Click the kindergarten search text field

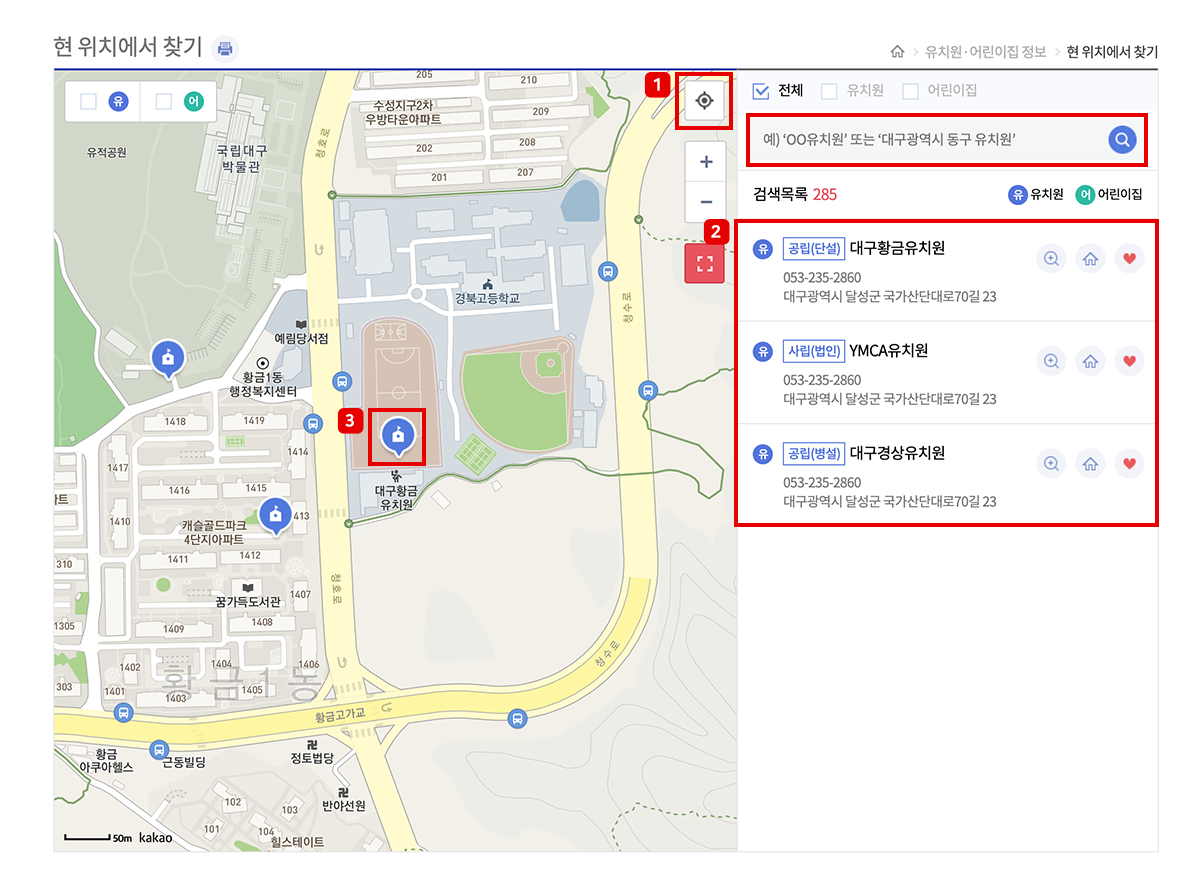click(930, 140)
